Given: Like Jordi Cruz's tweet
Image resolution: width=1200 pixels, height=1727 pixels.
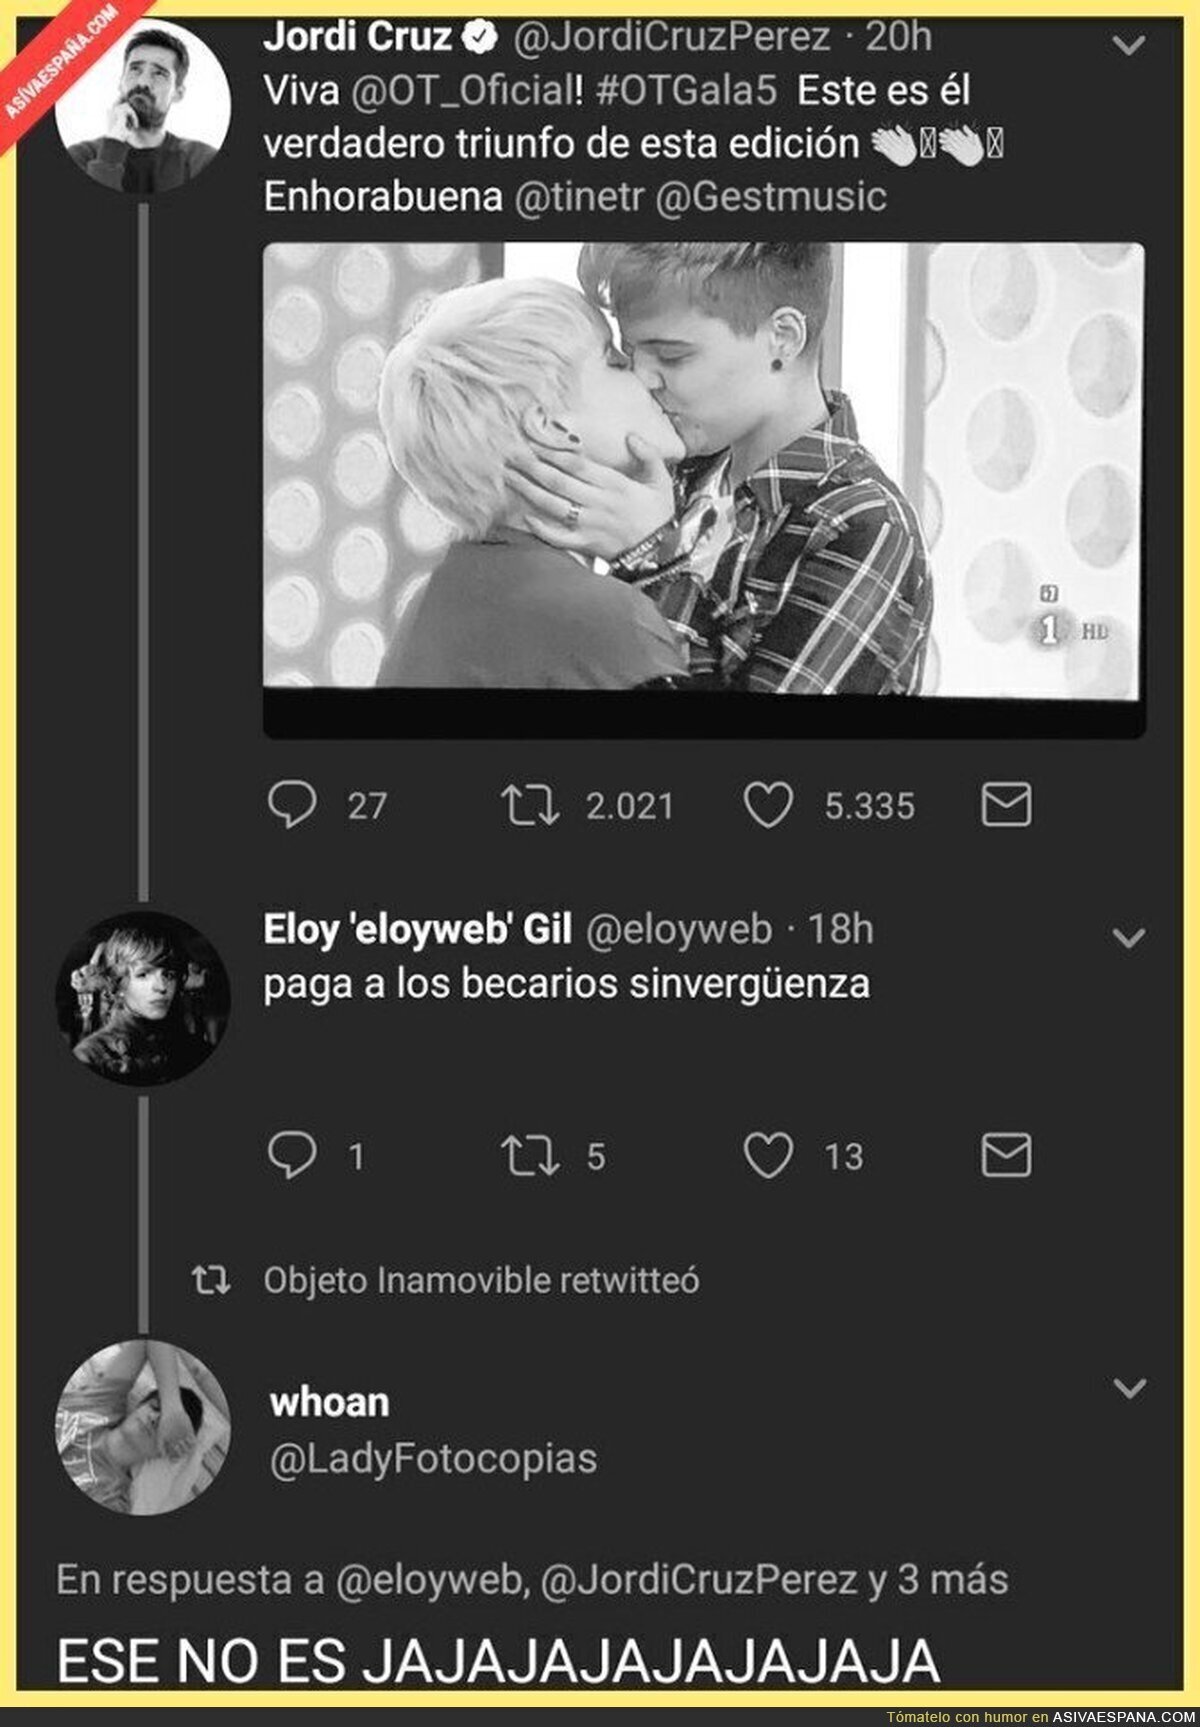Looking at the screenshot, I should point(768,806).
